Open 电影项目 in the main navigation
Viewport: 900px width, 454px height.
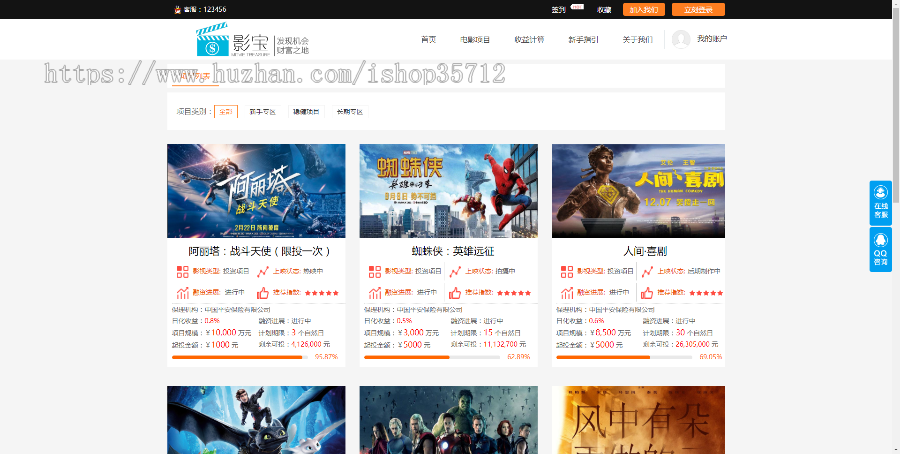[475, 40]
